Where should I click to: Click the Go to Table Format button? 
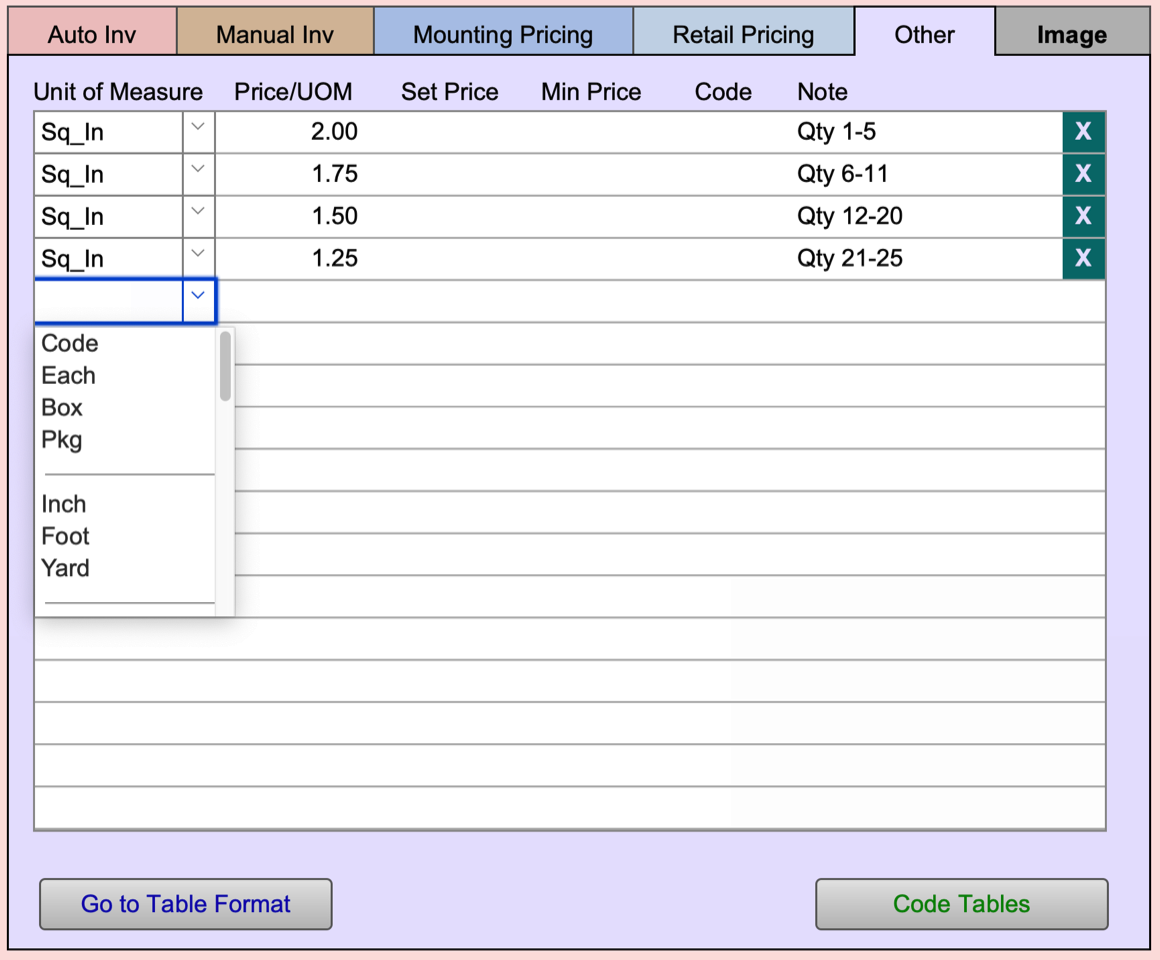tap(186, 904)
